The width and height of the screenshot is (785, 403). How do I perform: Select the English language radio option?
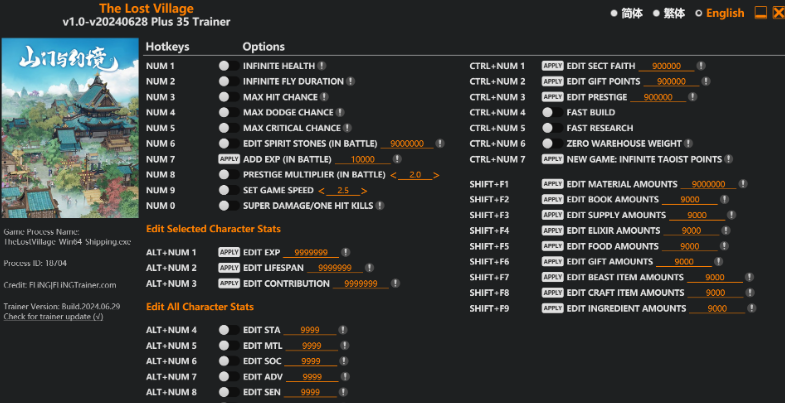[701, 13]
